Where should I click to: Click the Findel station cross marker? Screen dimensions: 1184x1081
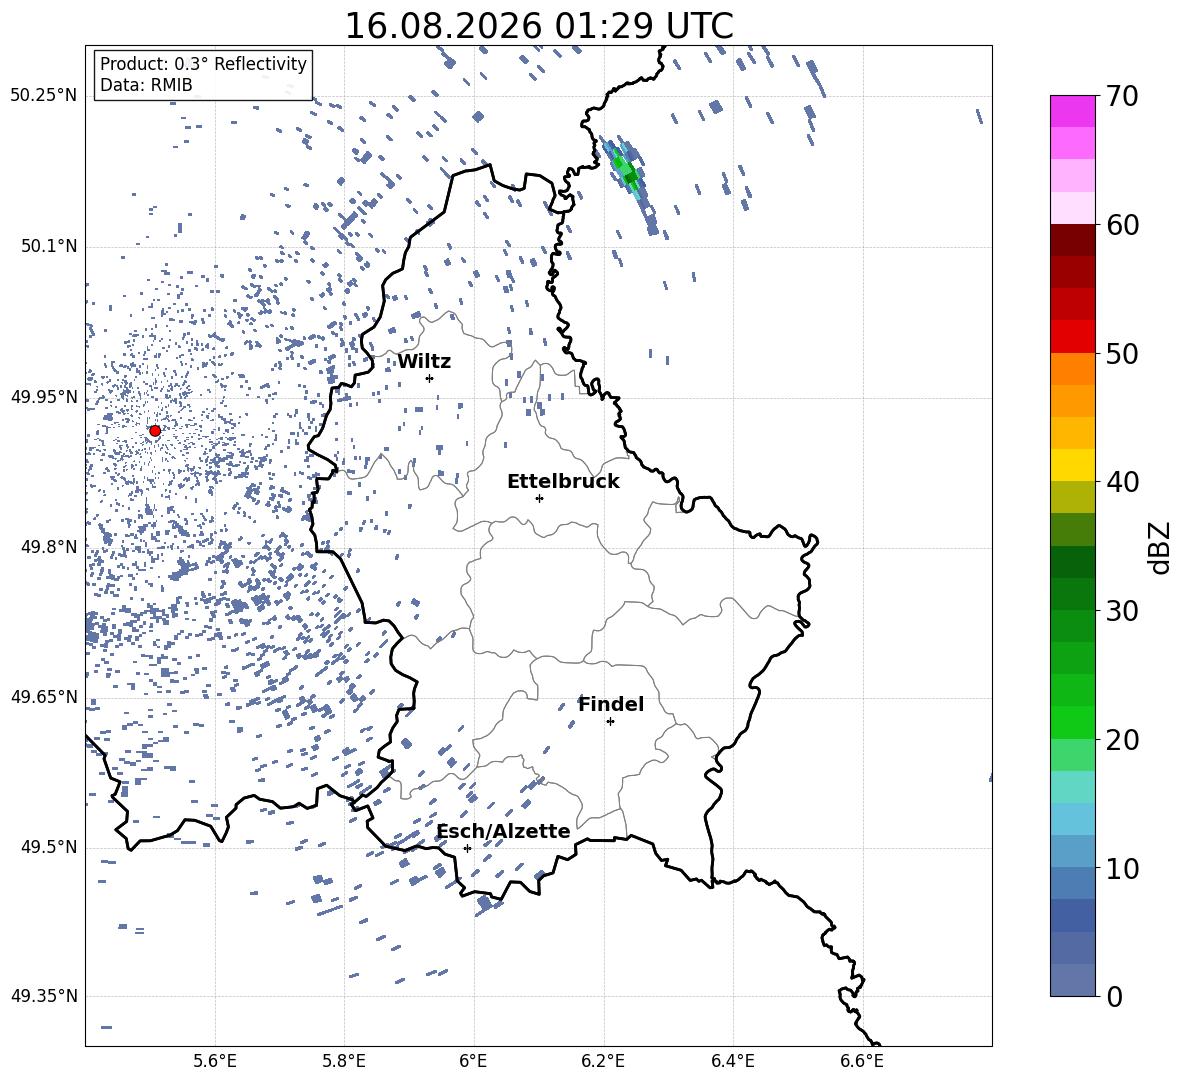[610, 722]
